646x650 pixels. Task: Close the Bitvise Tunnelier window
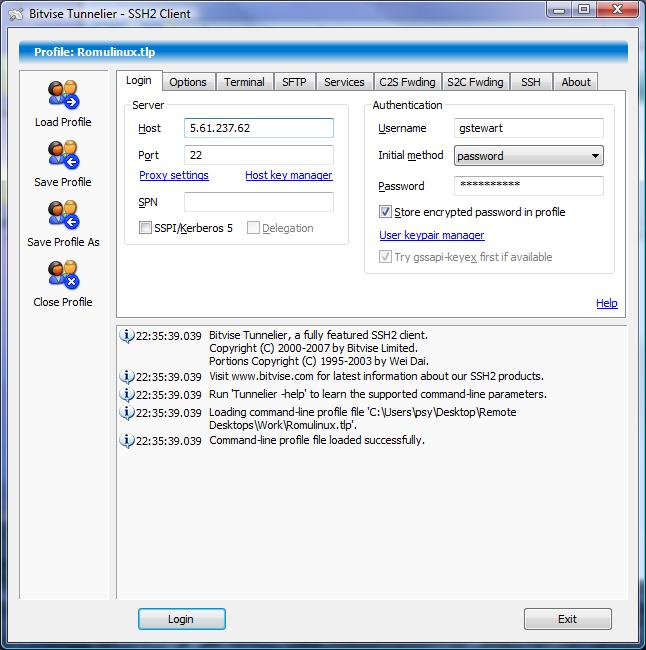[617, 10]
